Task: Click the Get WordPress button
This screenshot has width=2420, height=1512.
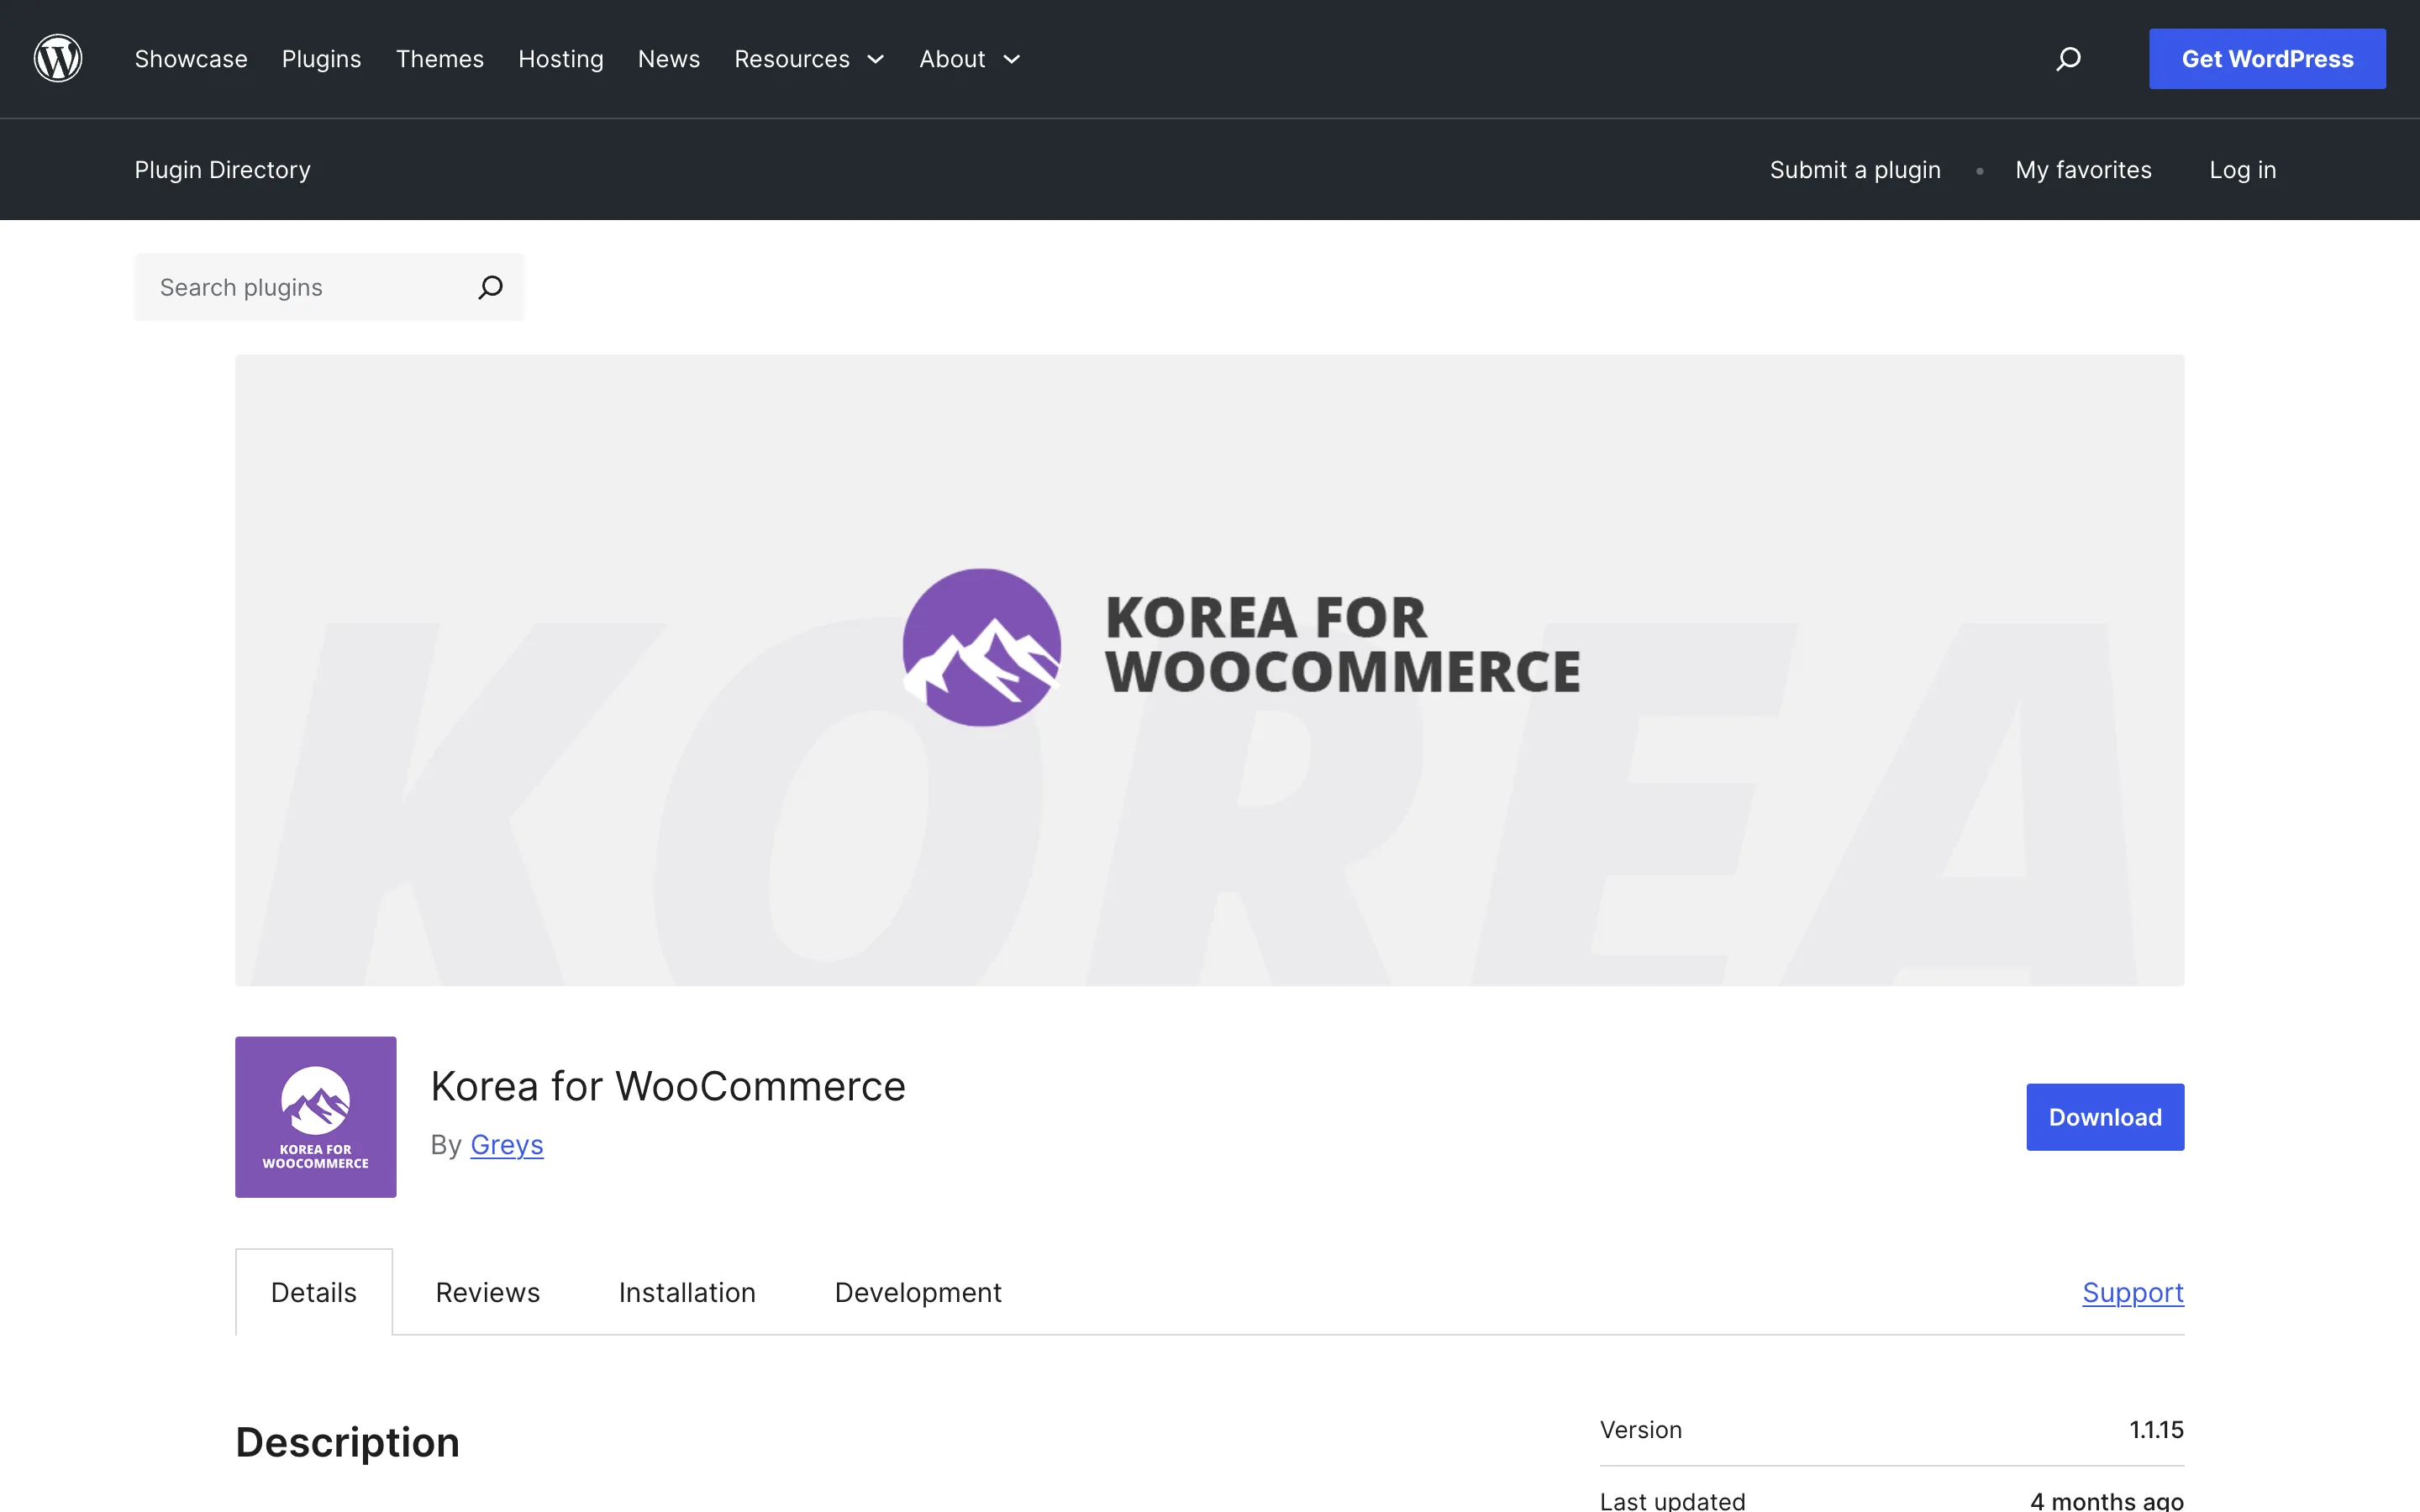Action: pyautogui.click(x=2267, y=59)
